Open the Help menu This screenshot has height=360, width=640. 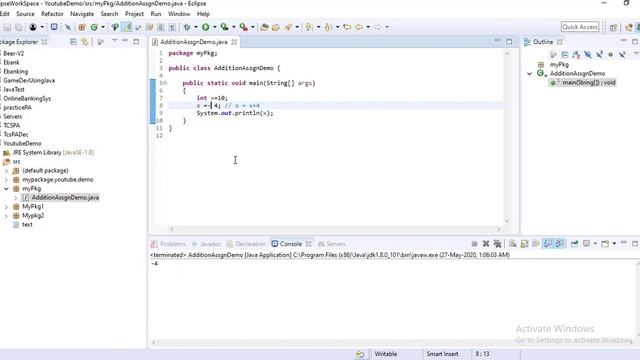(x=203, y=14)
